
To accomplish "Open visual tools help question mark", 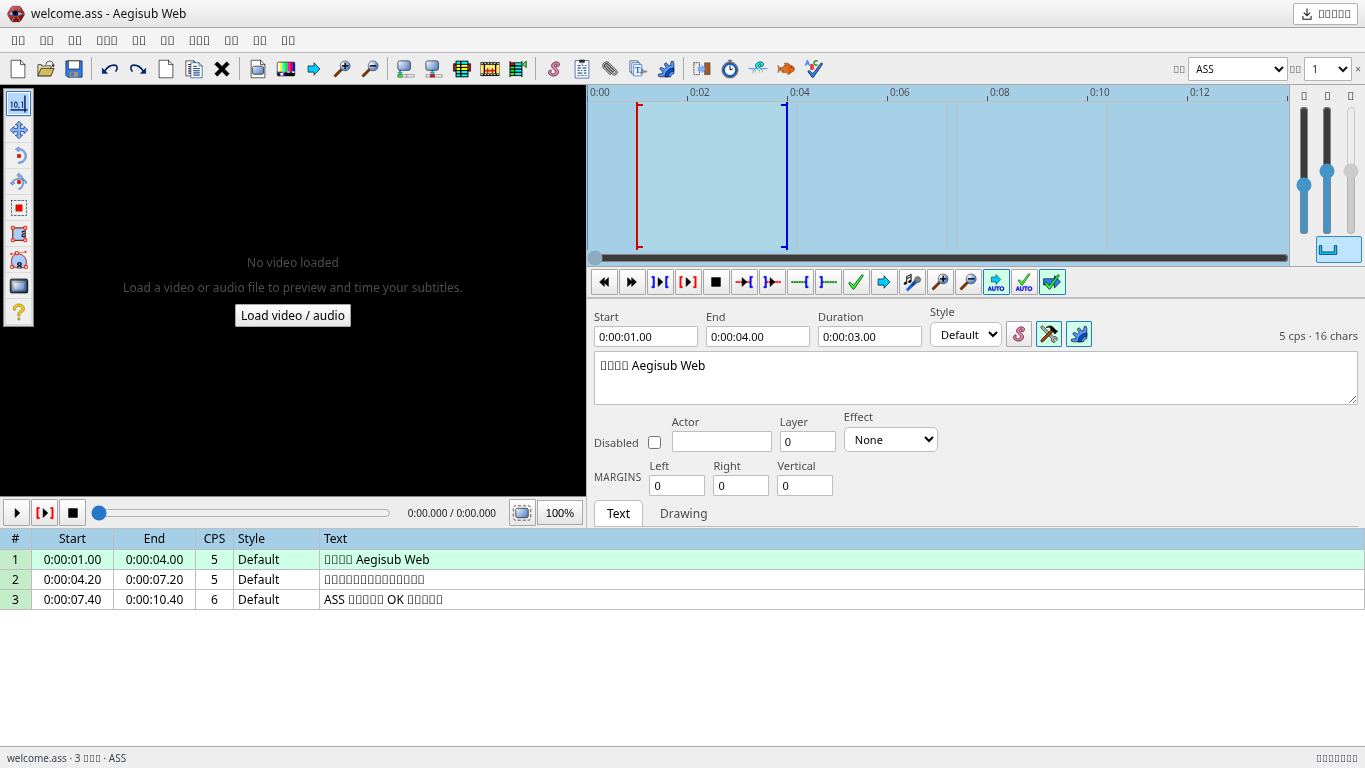I will coord(18,312).
